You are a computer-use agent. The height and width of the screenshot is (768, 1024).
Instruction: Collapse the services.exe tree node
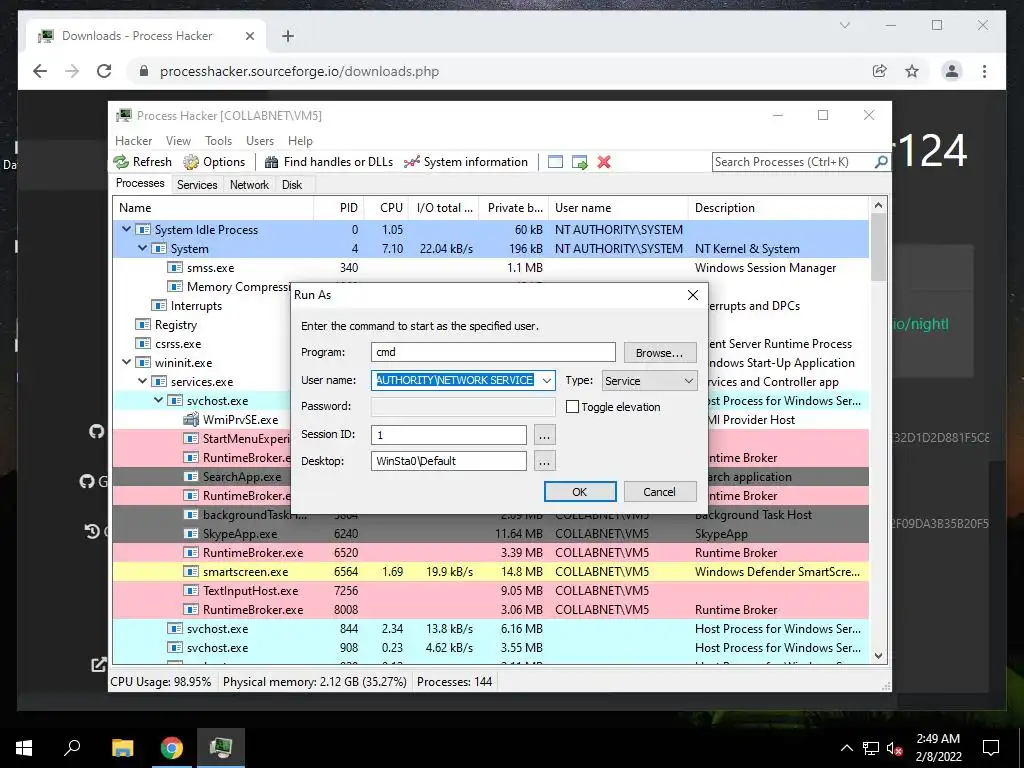142,381
